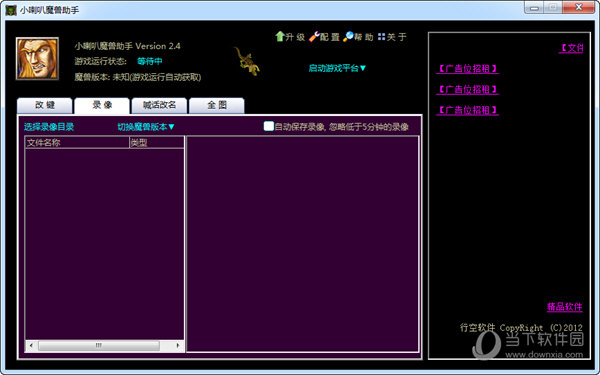Switch to the 全图 tab

pyautogui.click(x=217, y=105)
